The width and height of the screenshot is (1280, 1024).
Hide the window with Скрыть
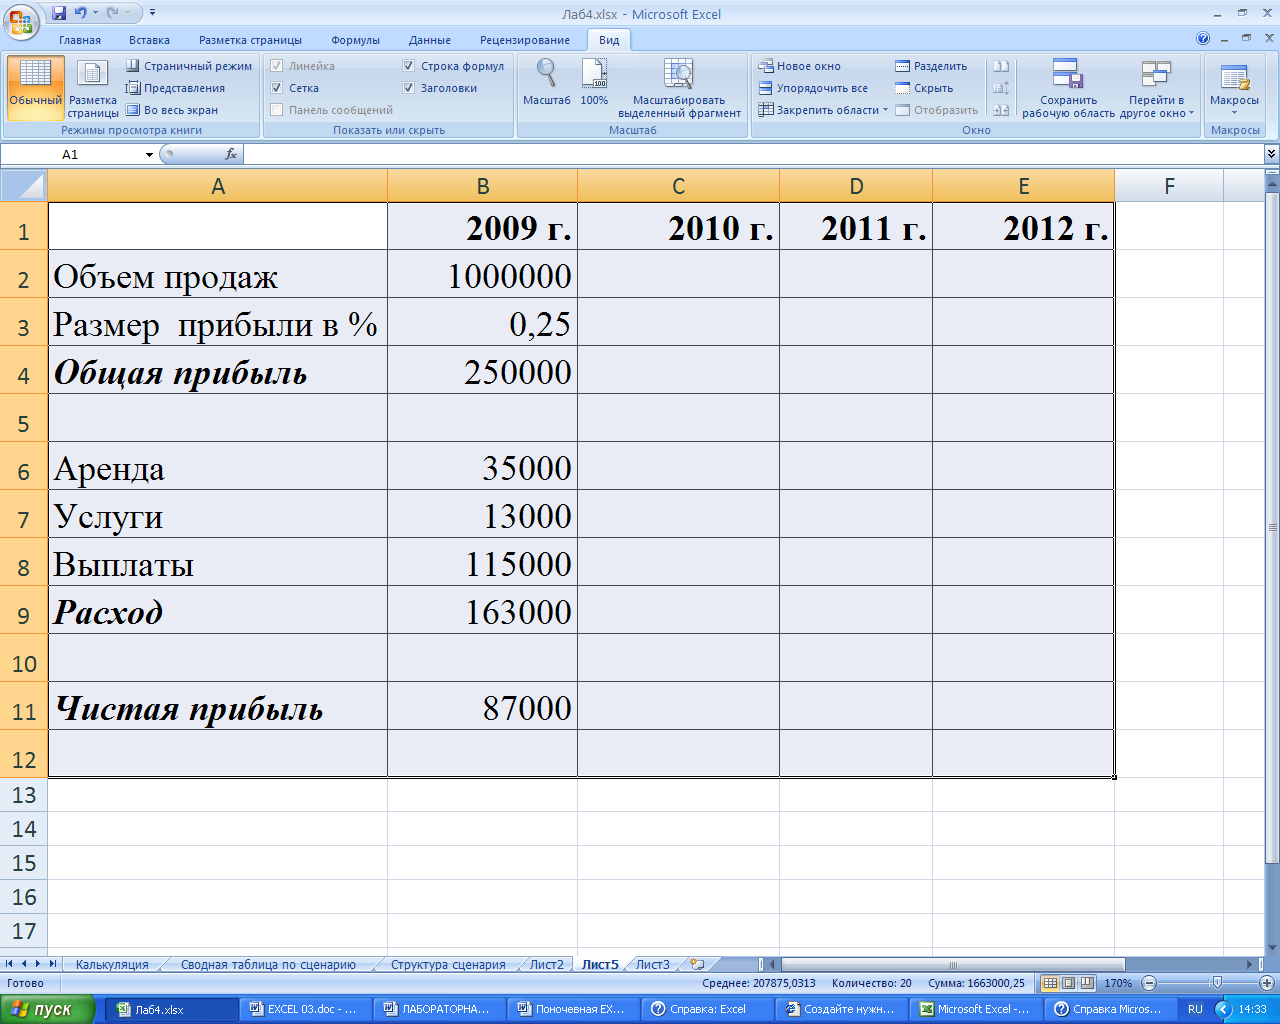924,88
